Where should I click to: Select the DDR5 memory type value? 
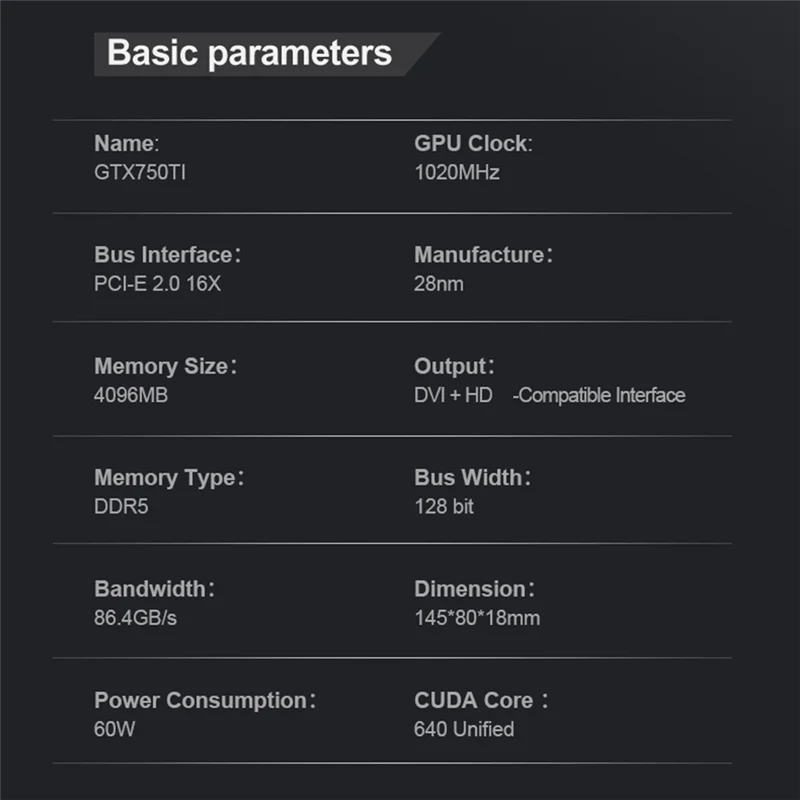(x=121, y=507)
